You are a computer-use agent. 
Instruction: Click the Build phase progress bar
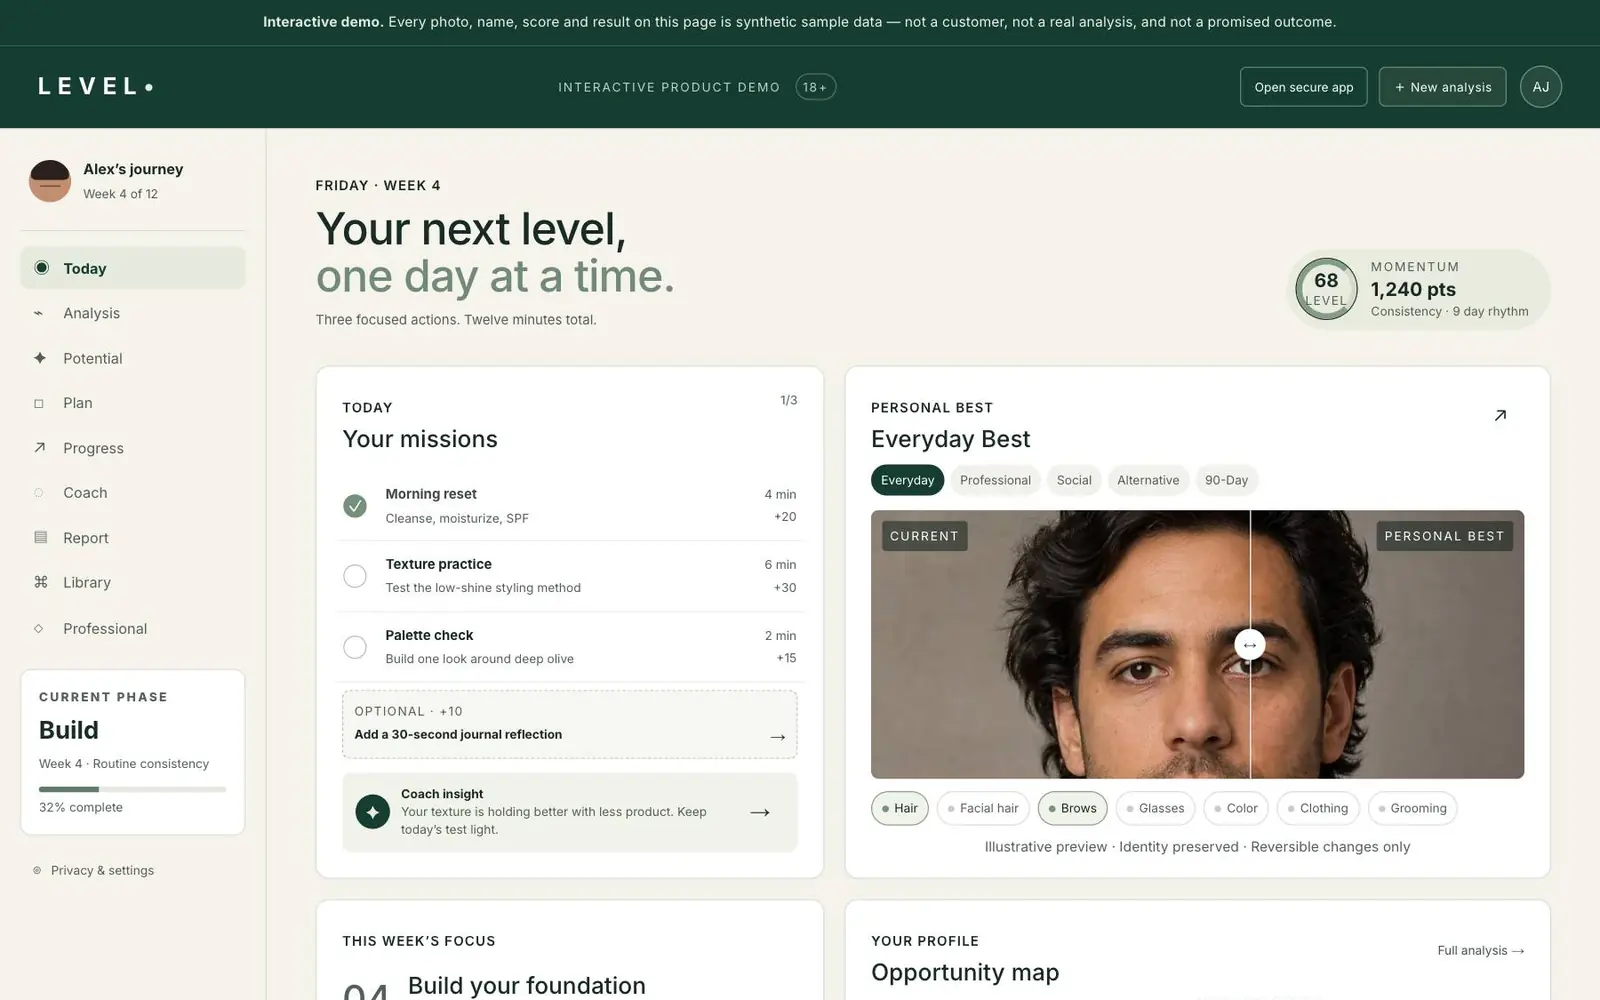(133, 789)
